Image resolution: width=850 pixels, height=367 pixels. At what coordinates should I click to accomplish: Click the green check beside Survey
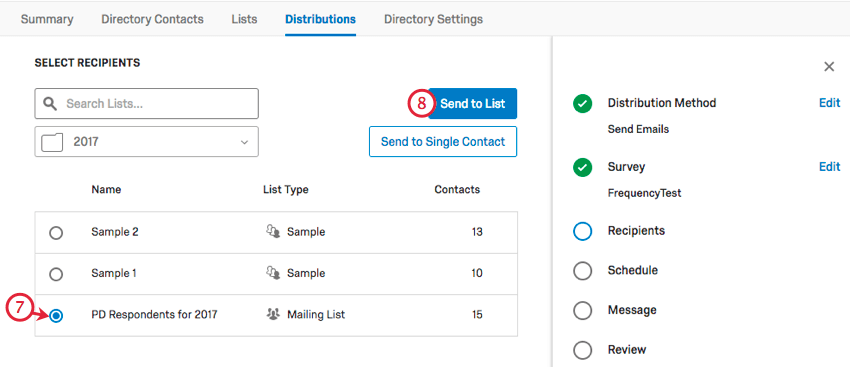click(582, 167)
